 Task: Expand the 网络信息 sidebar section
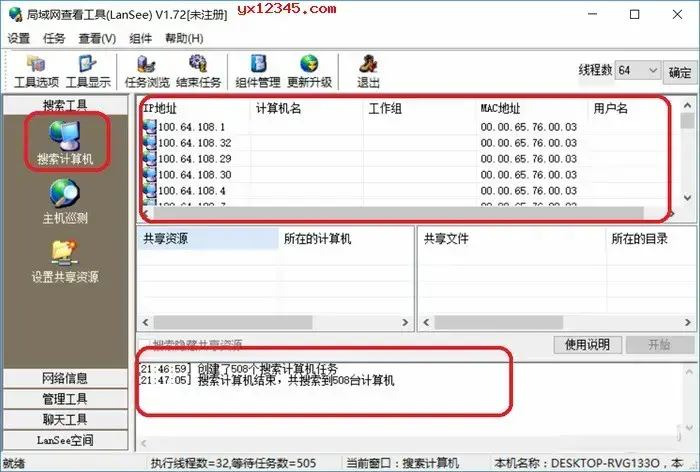coord(65,378)
